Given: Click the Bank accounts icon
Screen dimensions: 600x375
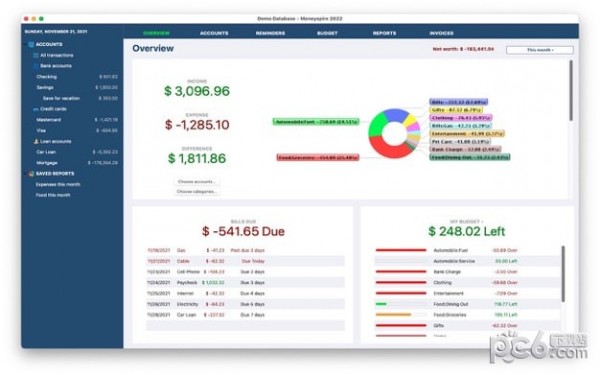Looking at the screenshot, I should point(36,66).
